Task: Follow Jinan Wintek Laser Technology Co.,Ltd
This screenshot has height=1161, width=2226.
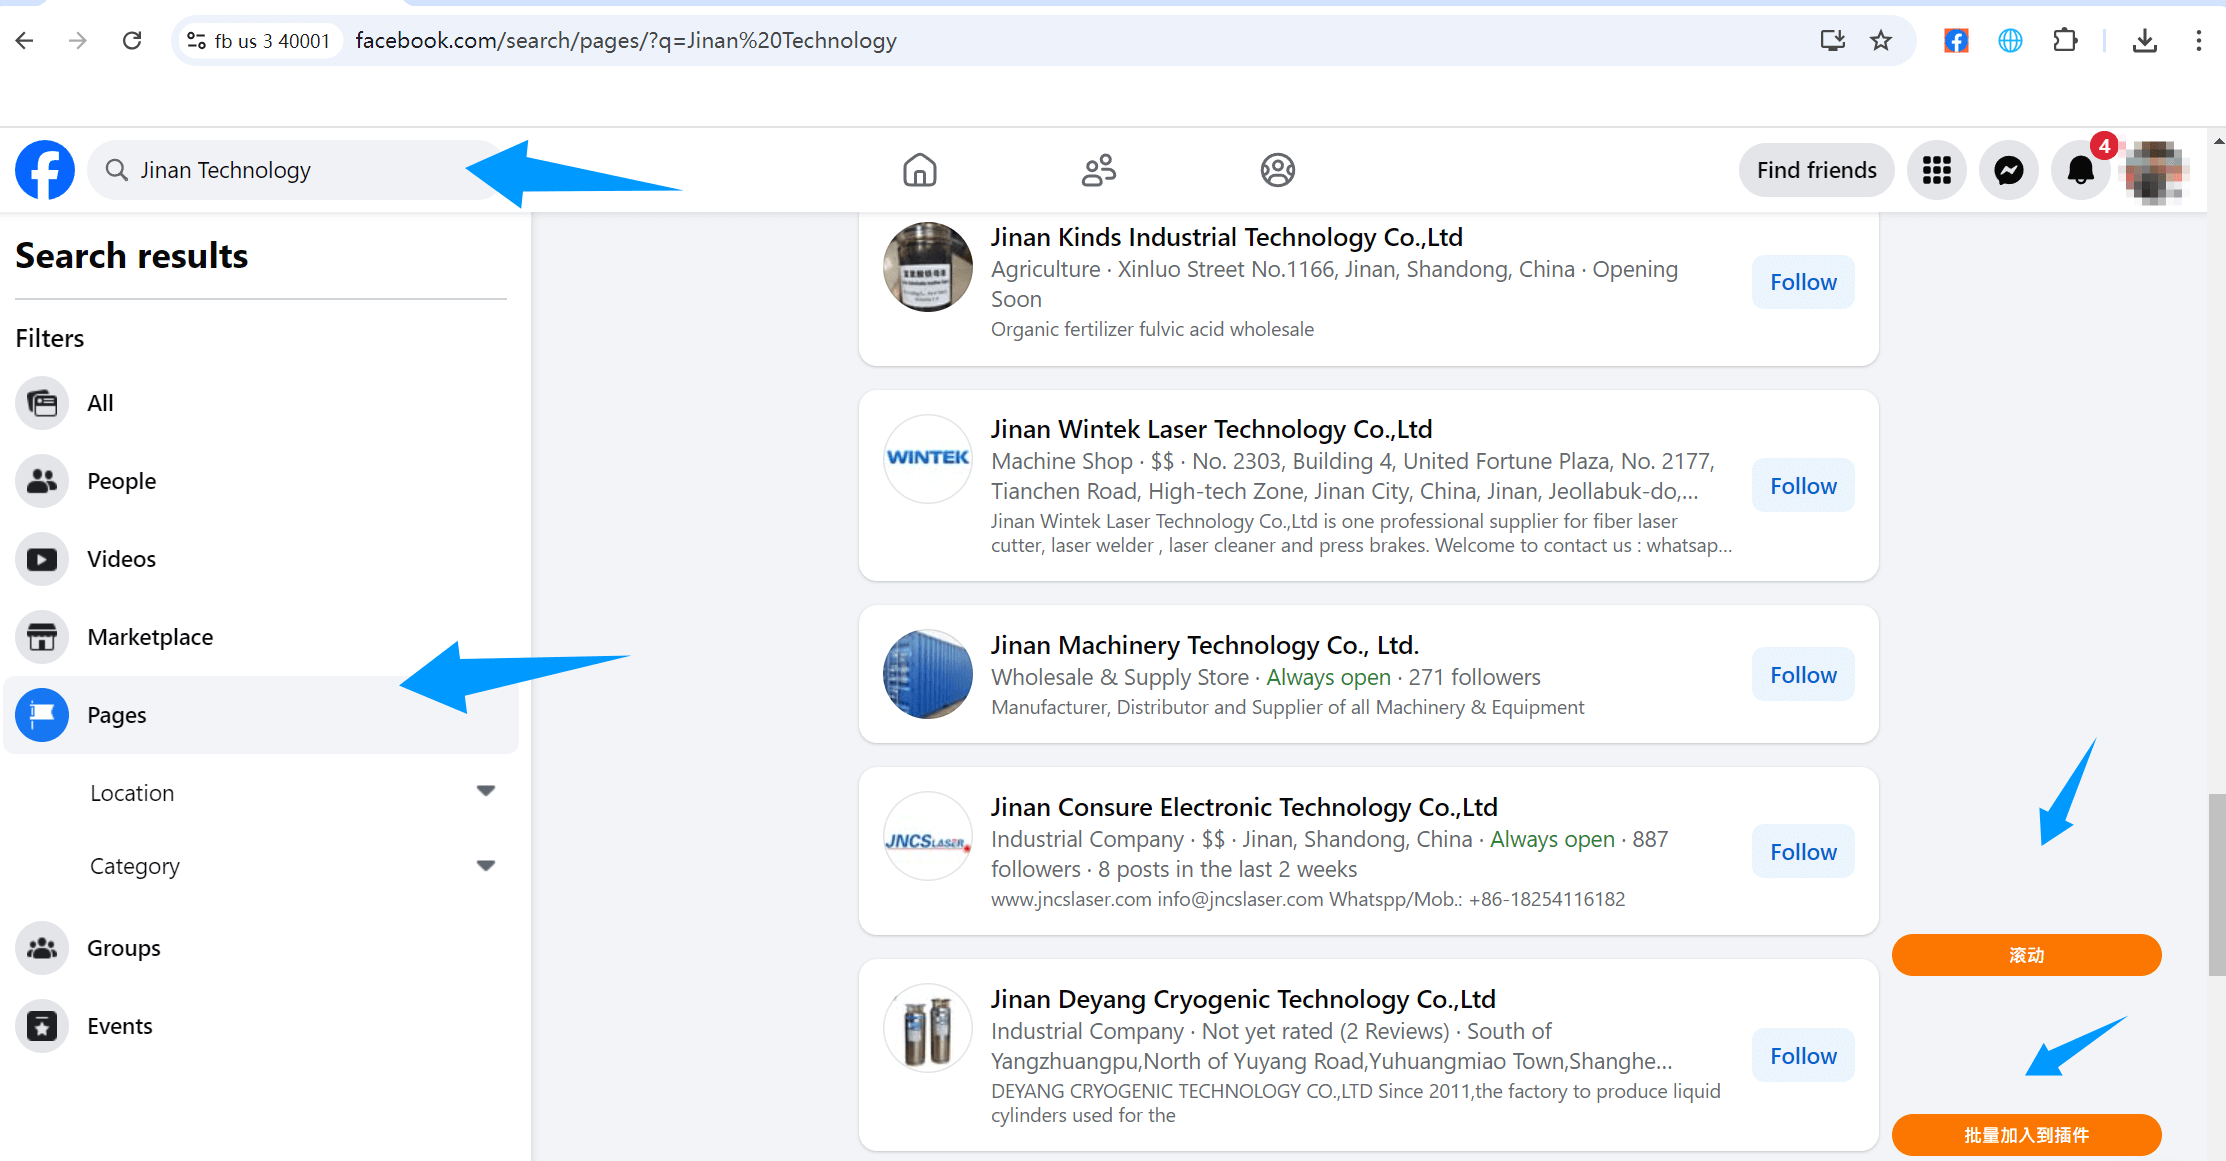Action: (x=1803, y=486)
